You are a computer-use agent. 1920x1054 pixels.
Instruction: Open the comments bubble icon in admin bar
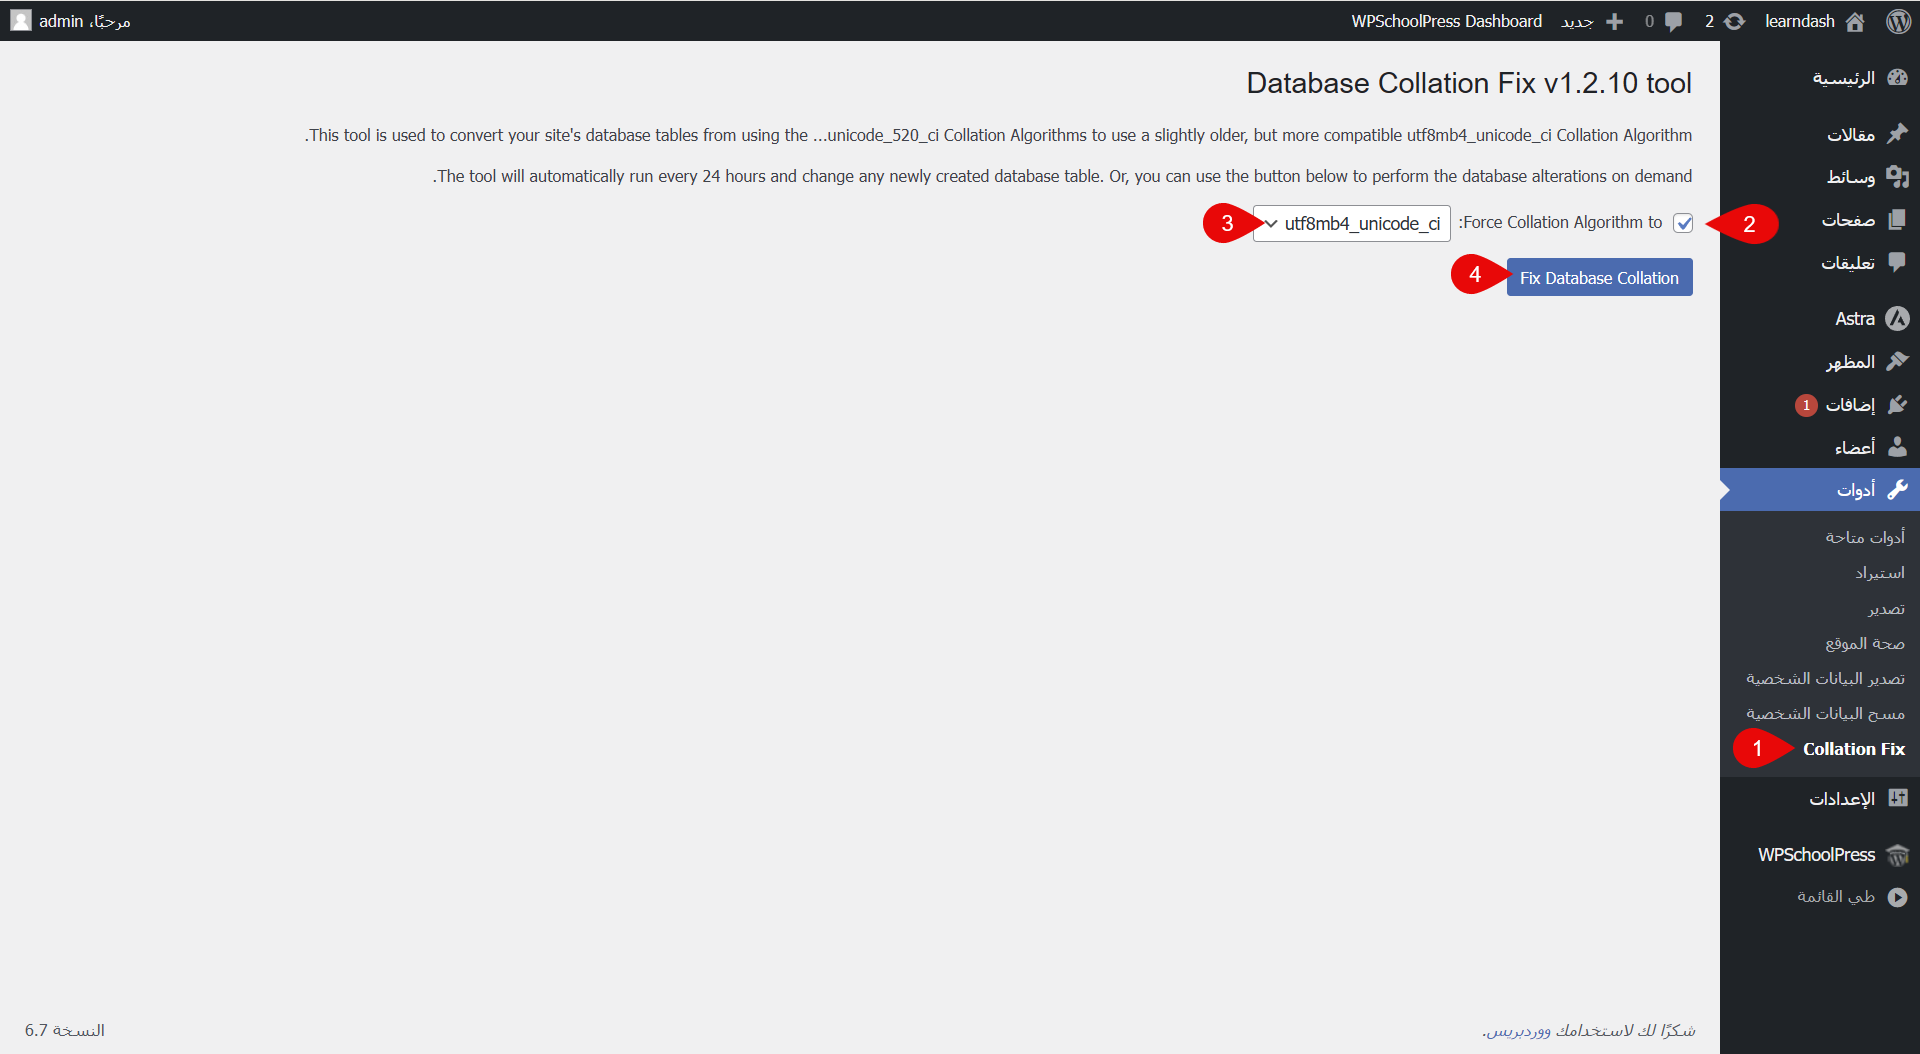tap(1673, 21)
